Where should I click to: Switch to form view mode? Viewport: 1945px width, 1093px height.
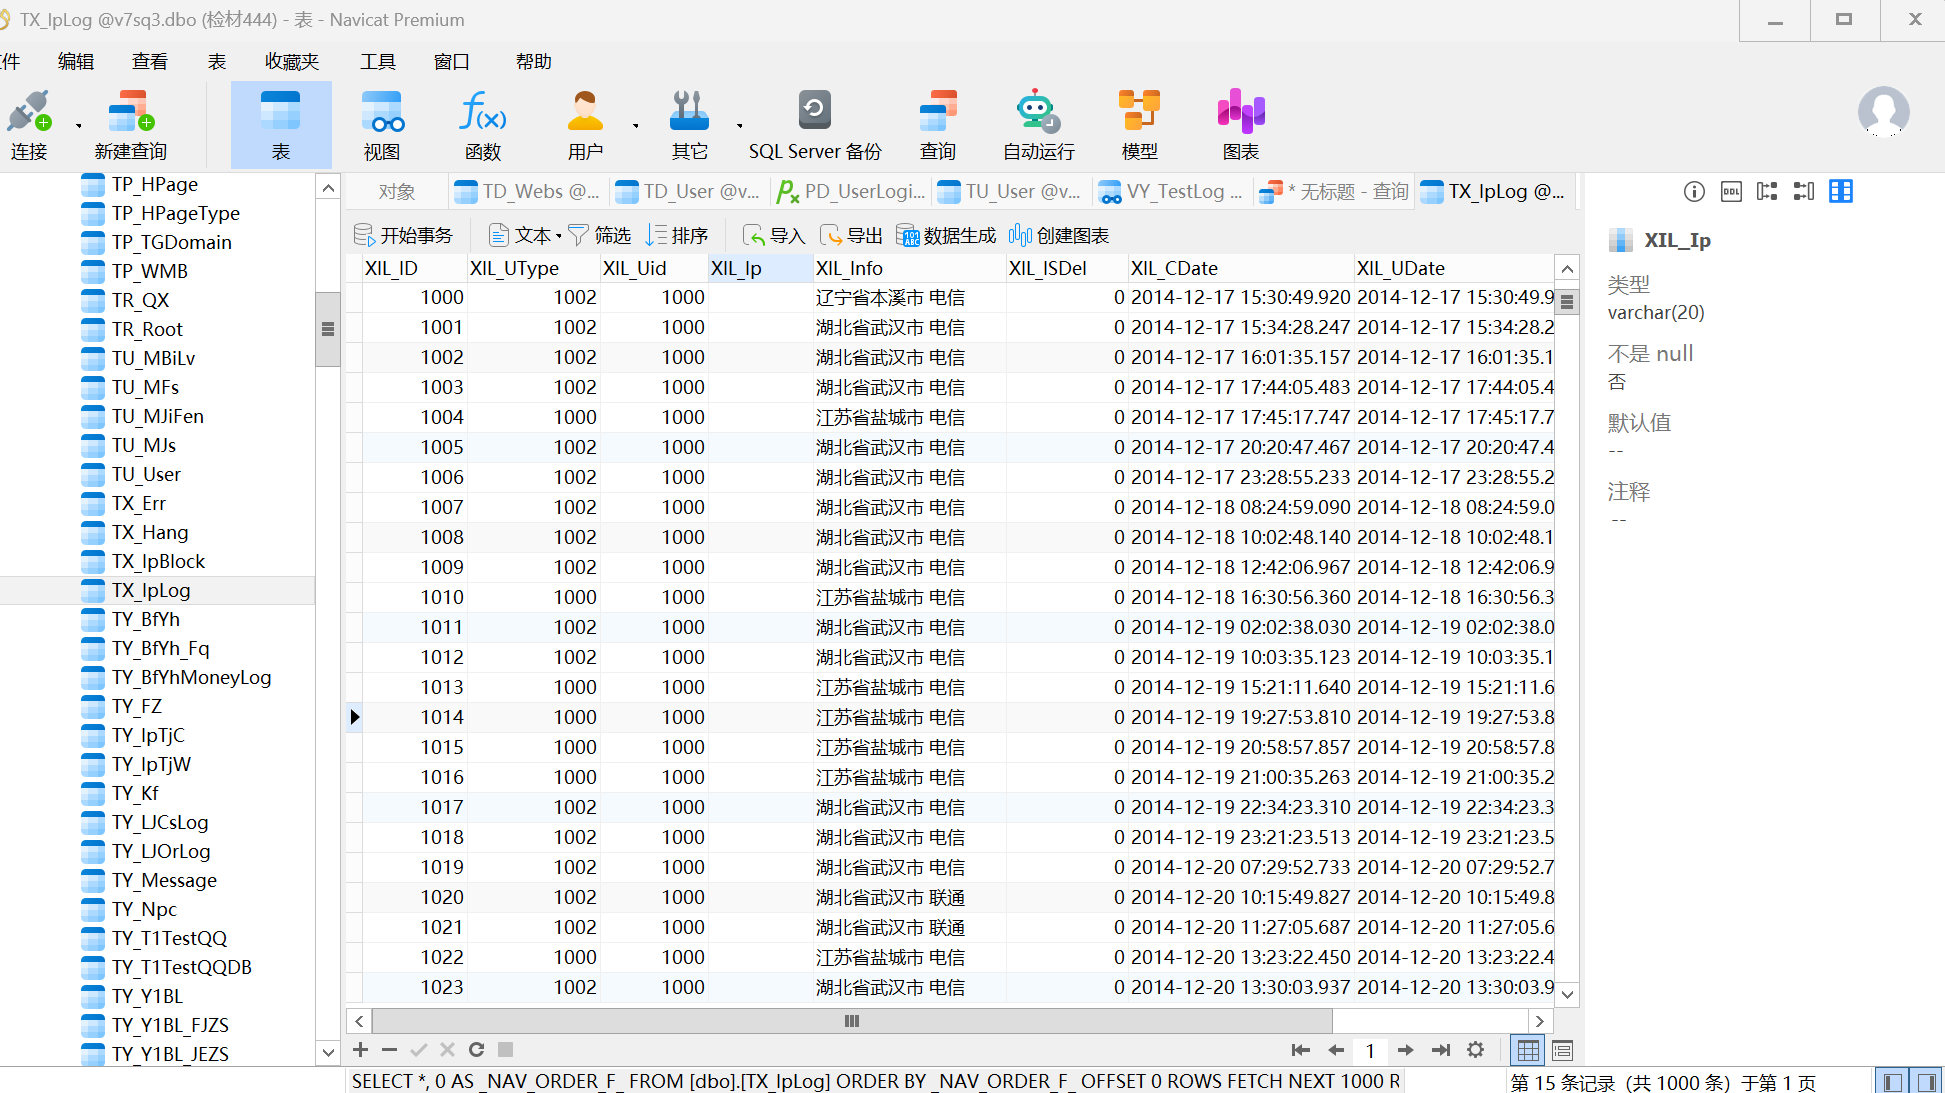pos(1562,1050)
